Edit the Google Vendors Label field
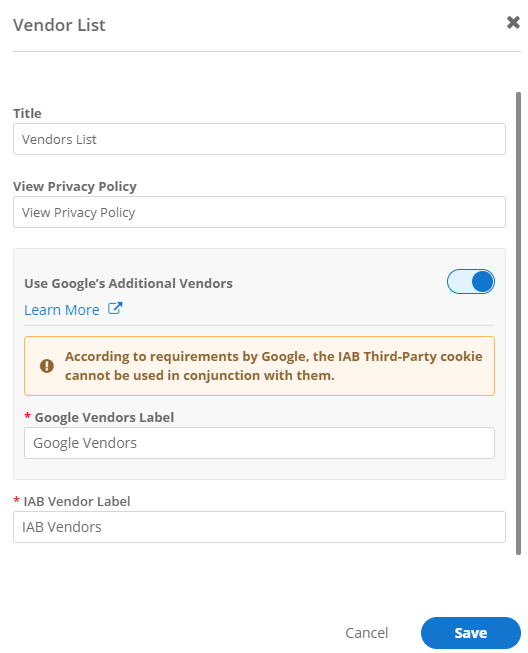This screenshot has width=528, height=653. [259, 443]
